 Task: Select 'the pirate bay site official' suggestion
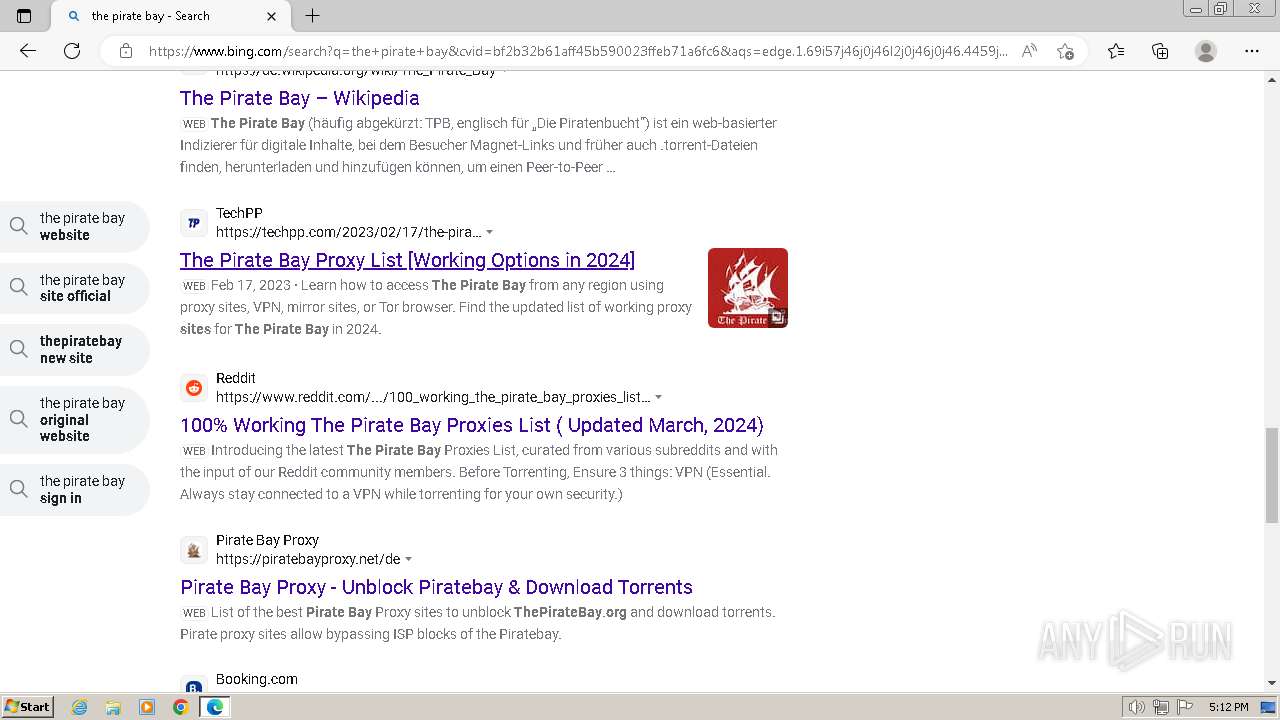pyautogui.click(x=75, y=288)
